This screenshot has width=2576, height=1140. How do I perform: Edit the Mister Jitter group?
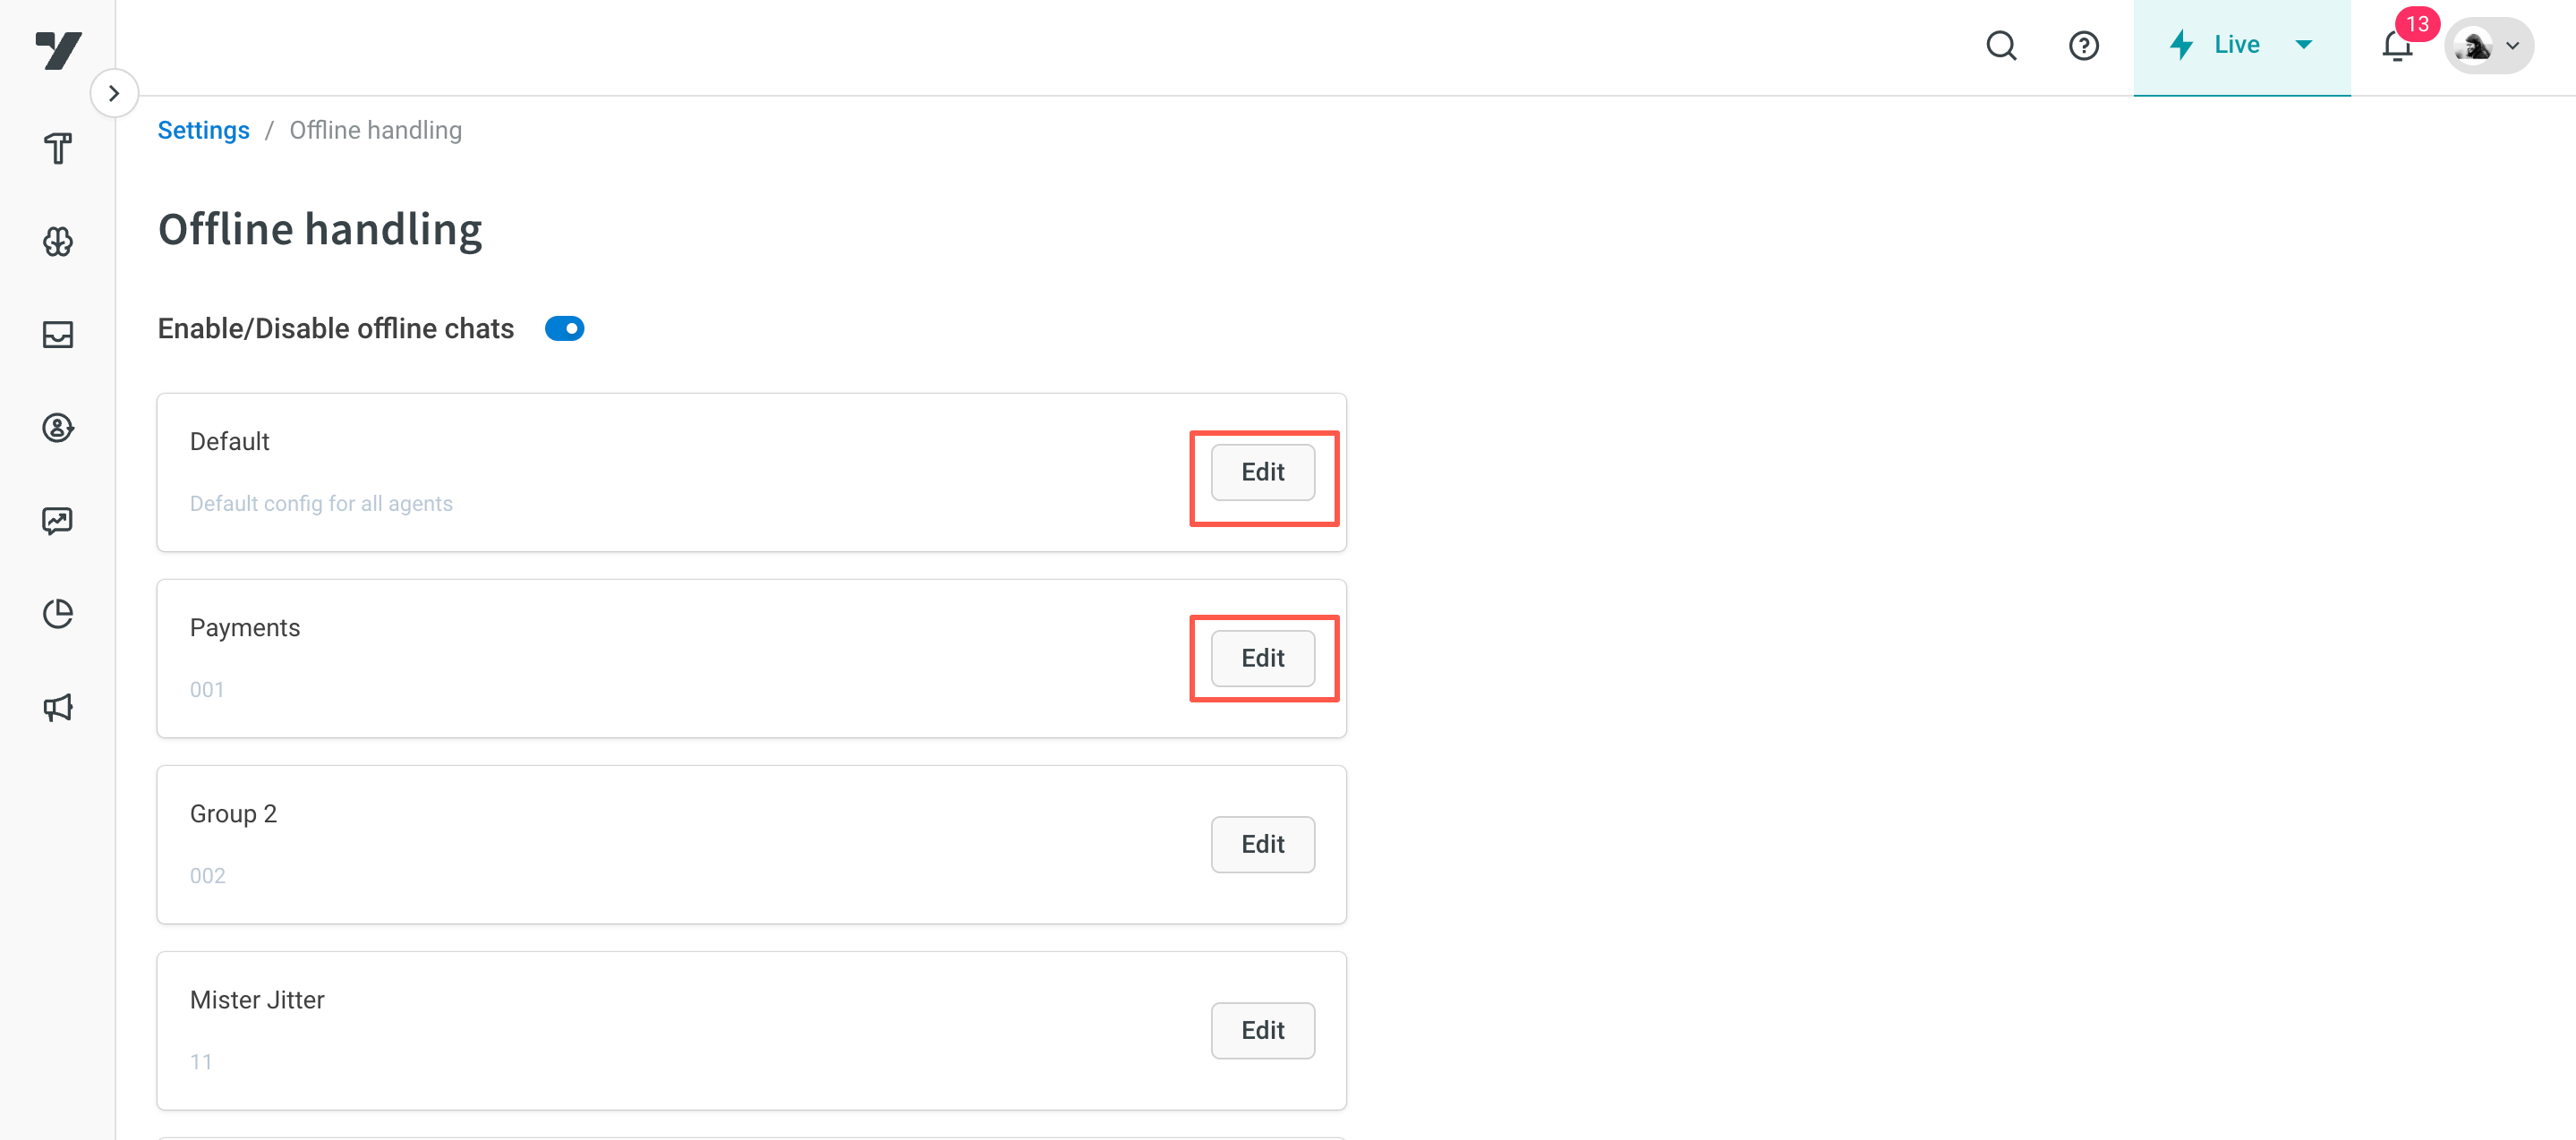pyautogui.click(x=1262, y=1030)
